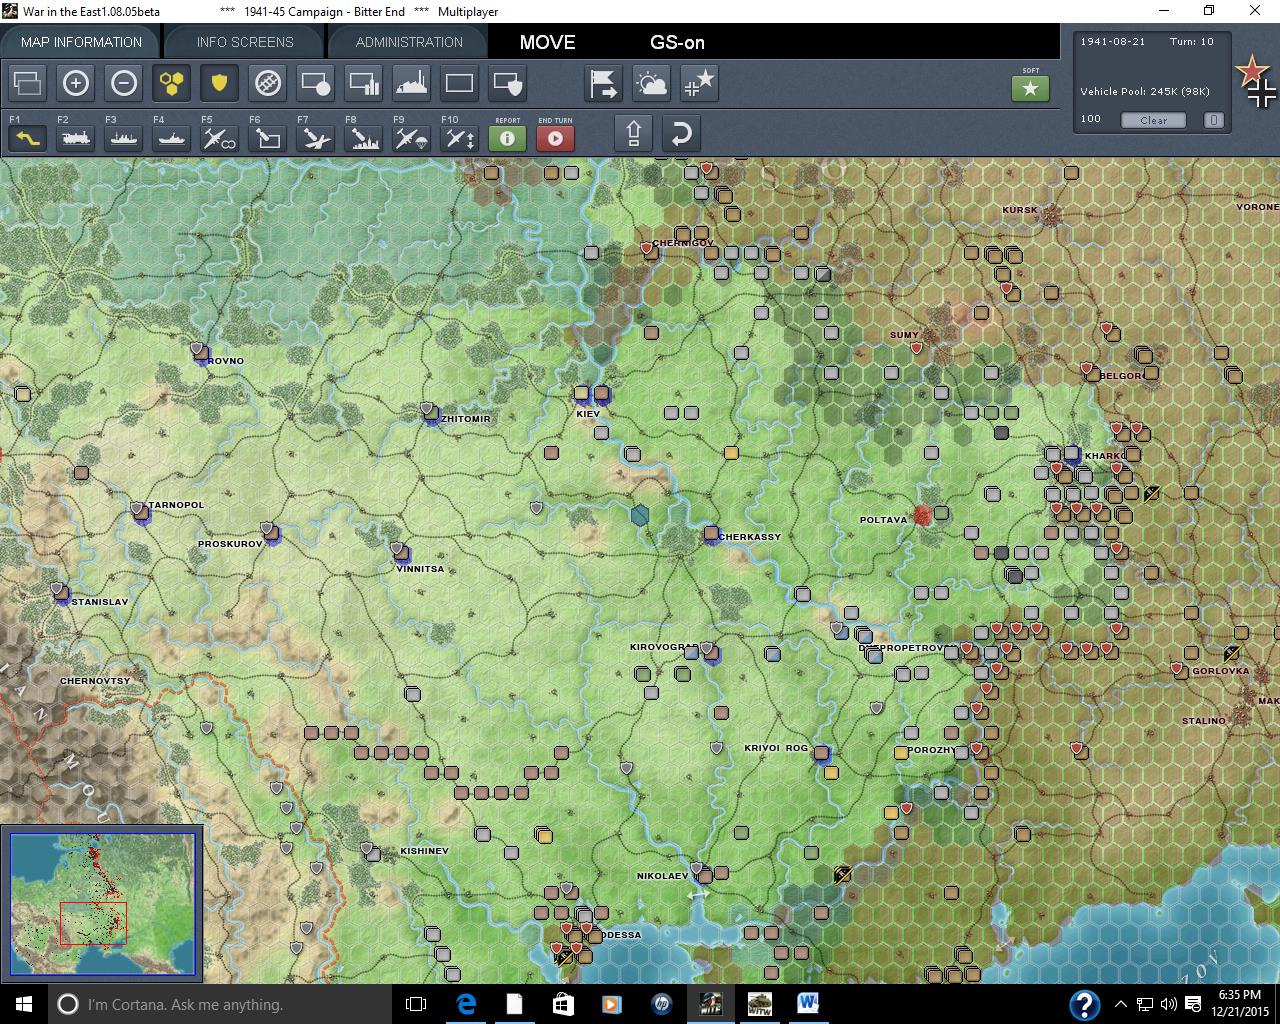Select F6 bomb unit icon
This screenshot has width=1280, height=1024.
click(267, 138)
